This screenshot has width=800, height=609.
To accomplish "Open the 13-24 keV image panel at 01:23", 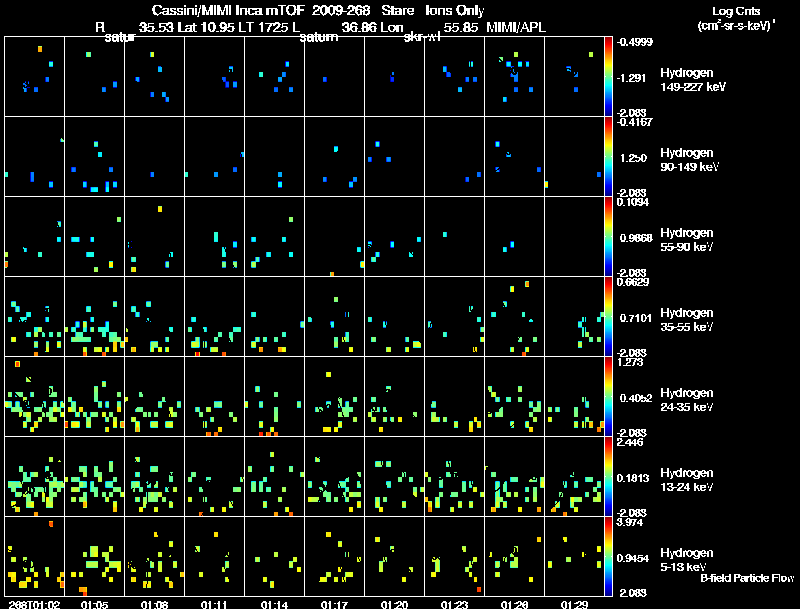I will click(x=455, y=477).
